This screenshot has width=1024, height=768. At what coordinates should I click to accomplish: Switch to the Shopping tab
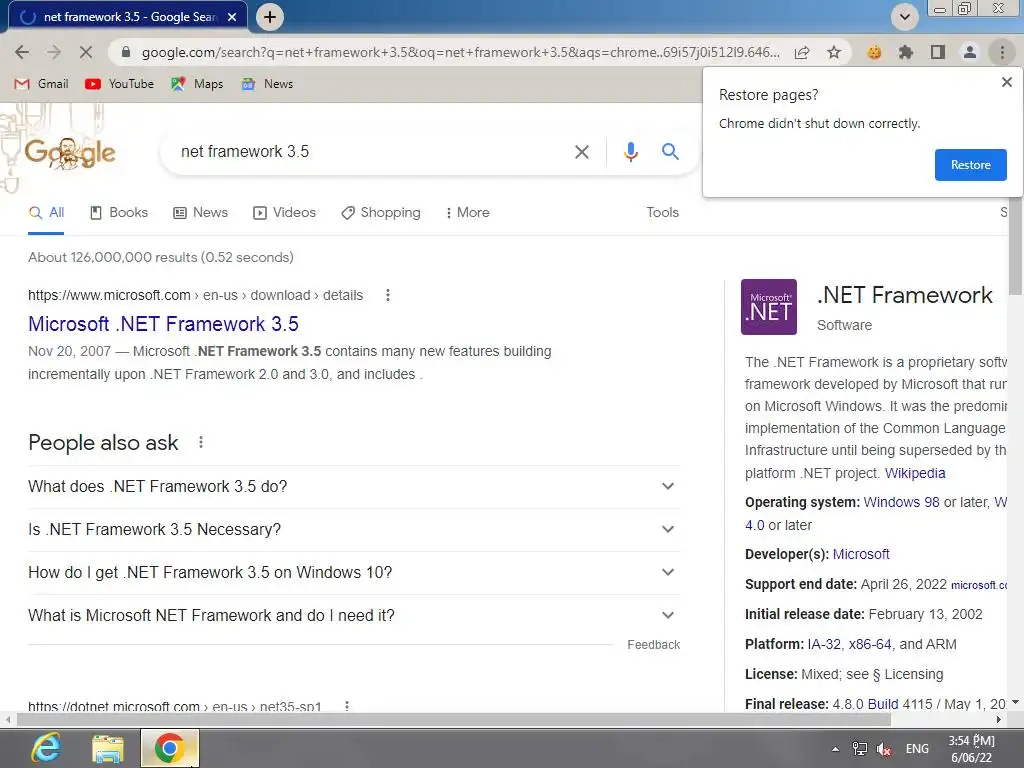click(381, 213)
